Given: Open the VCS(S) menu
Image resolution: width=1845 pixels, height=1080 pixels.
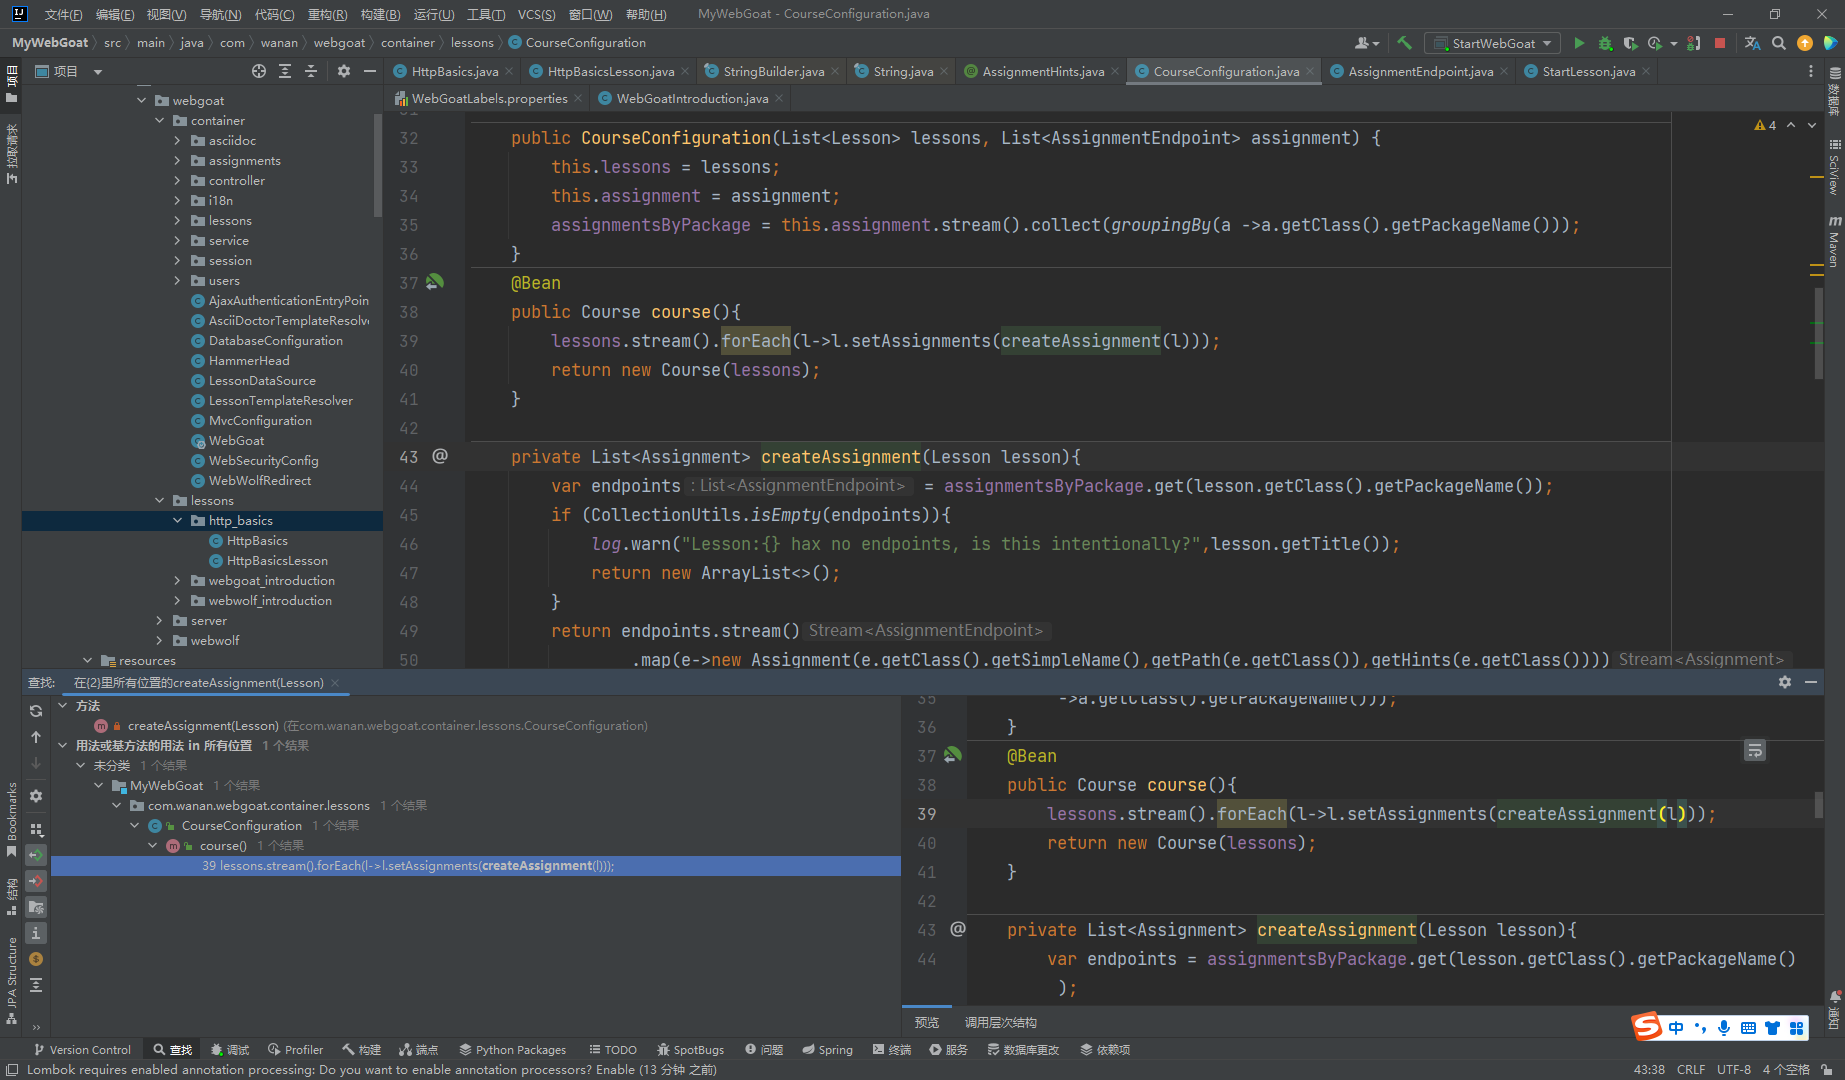Looking at the screenshot, I should (x=536, y=14).
